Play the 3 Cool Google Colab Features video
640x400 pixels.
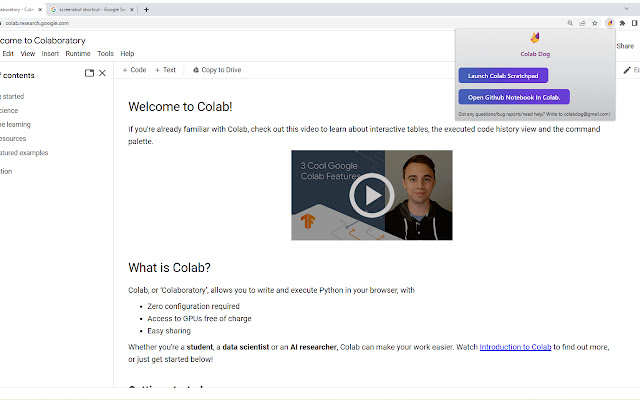[372, 195]
